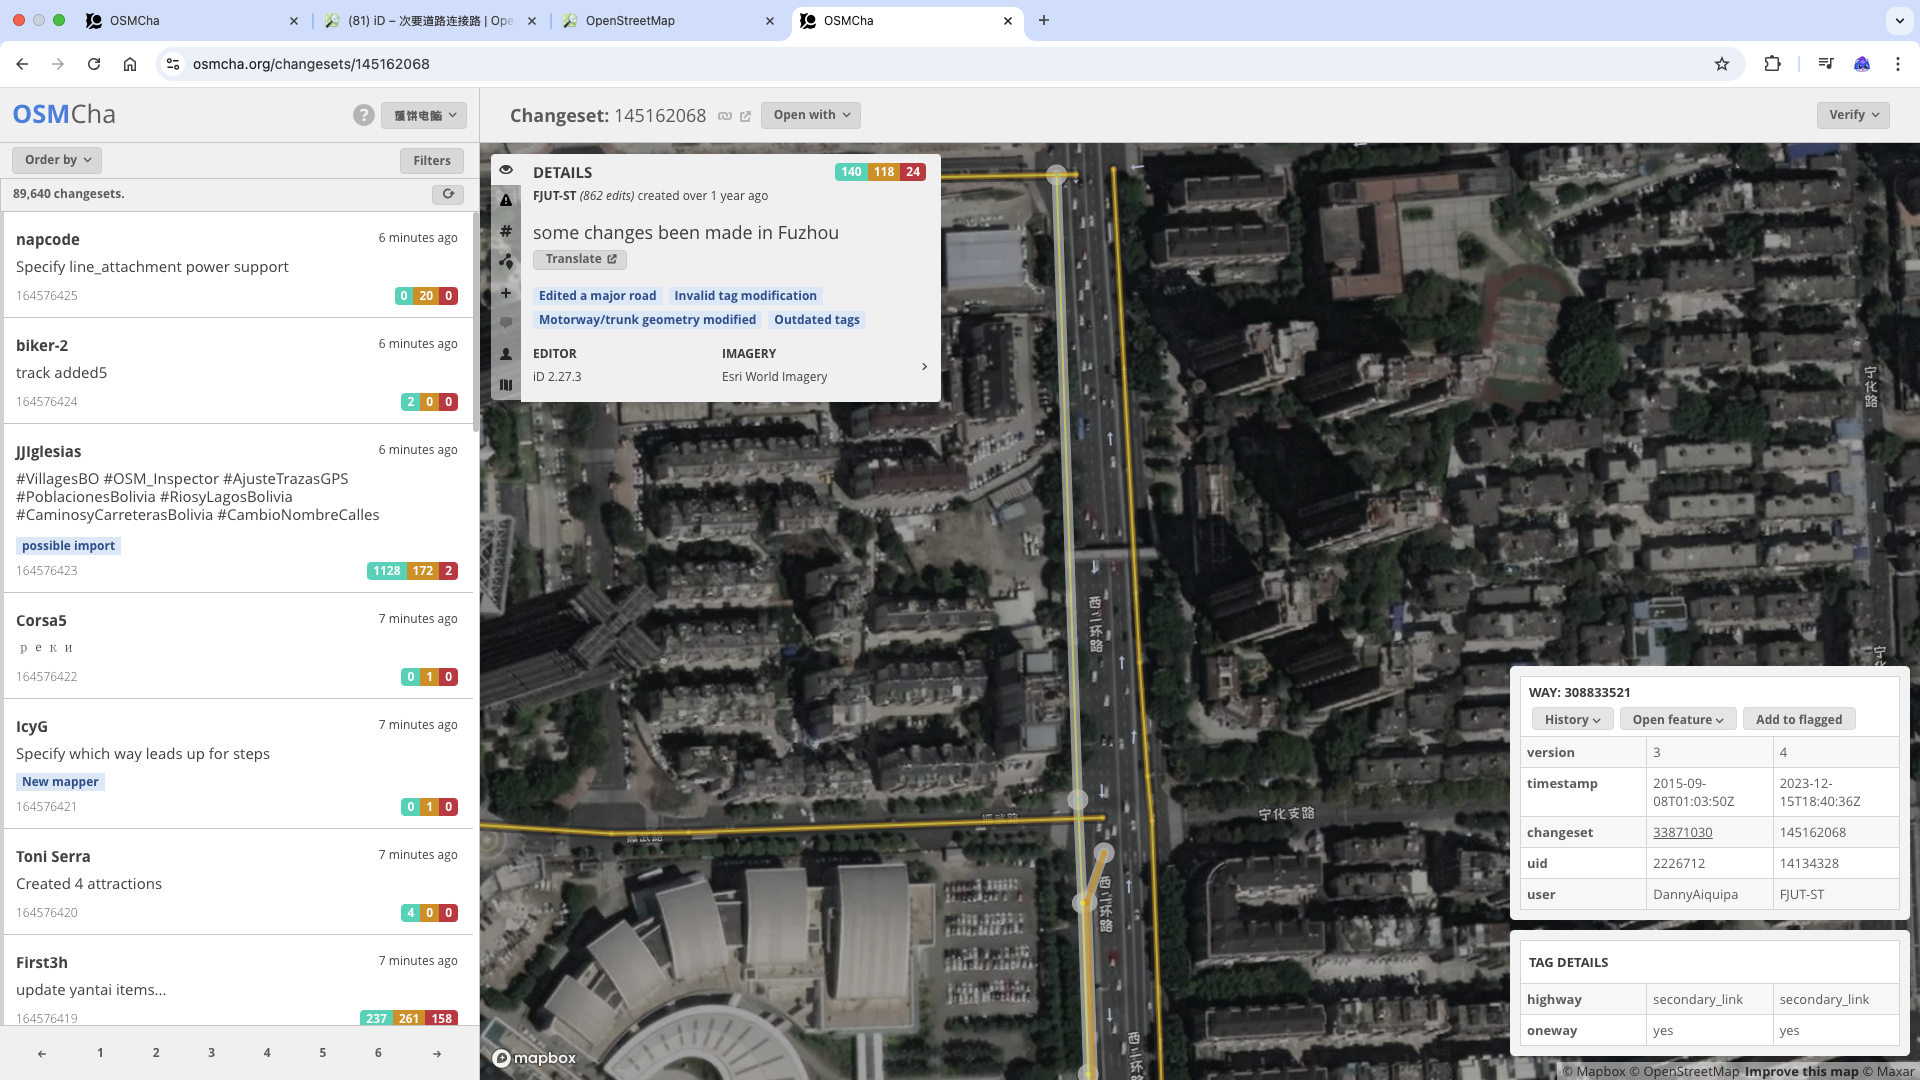Expand the Open with dropdown
The width and height of the screenshot is (1920, 1080).
(811, 115)
